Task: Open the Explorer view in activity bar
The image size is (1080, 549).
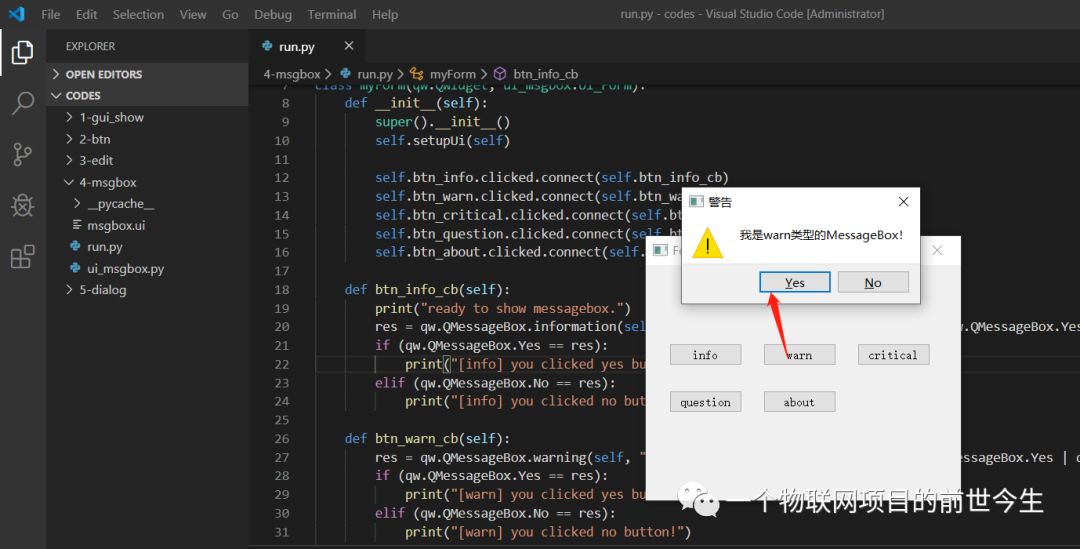Action: click(x=22, y=52)
